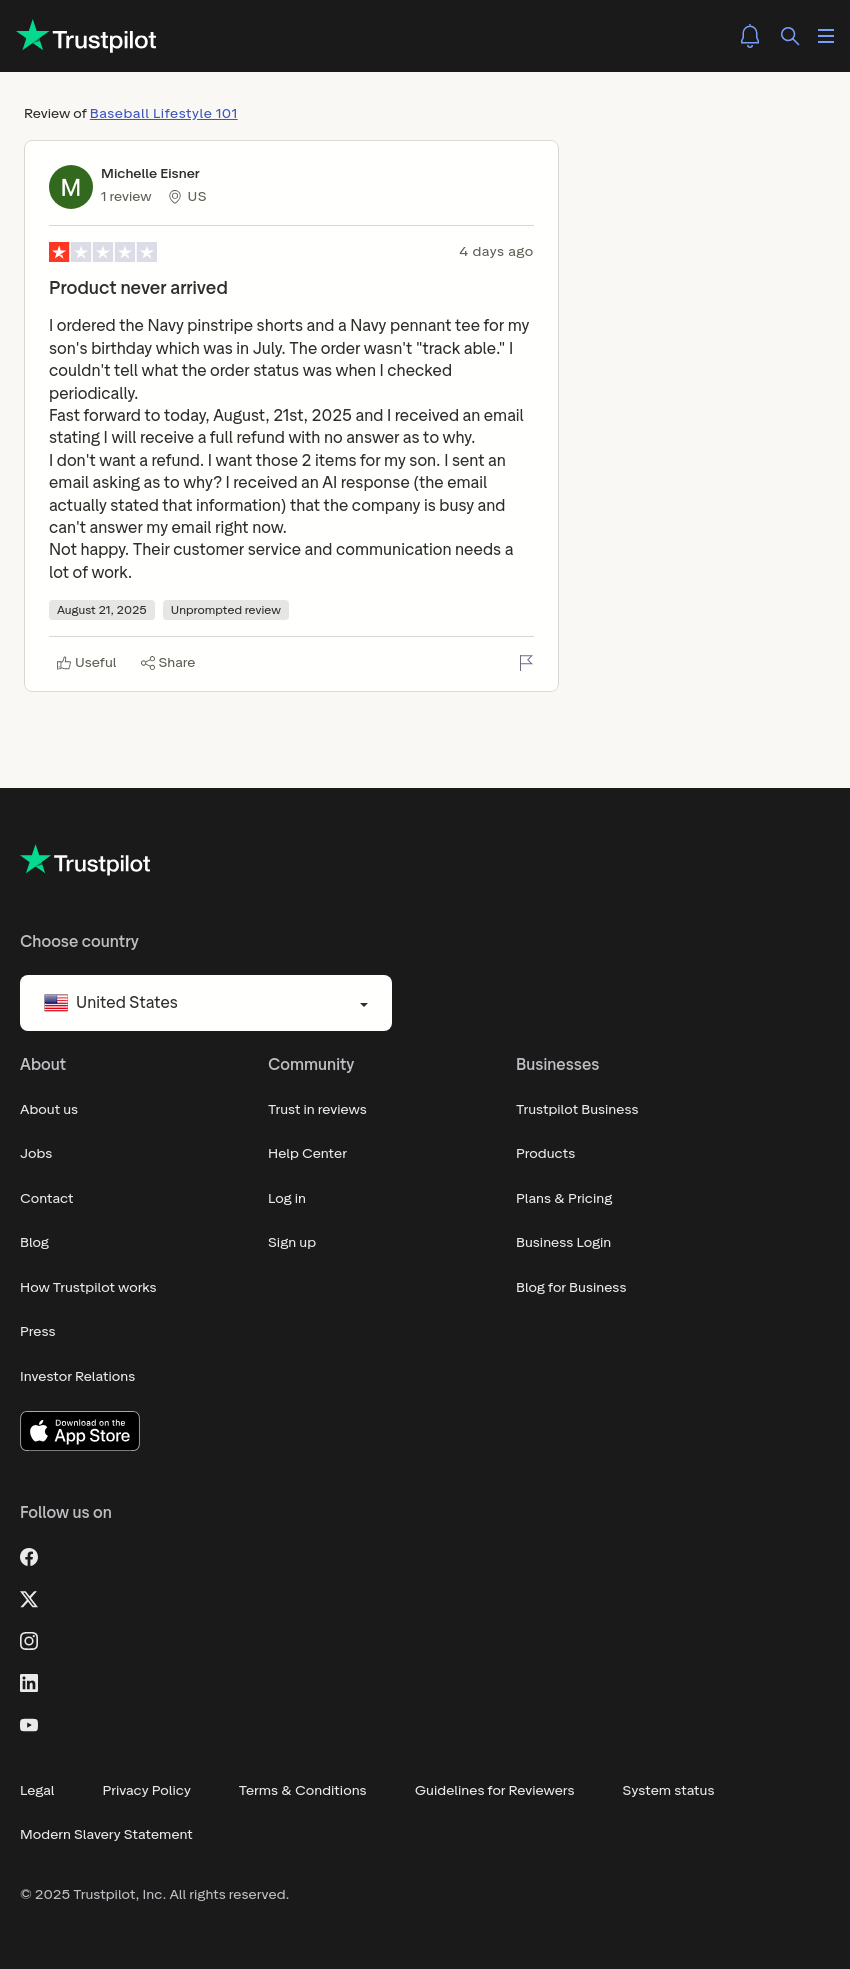Image resolution: width=850 pixels, height=1969 pixels.
Task: Open Modern Slavery Statement link
Action: [x=106, y=1835]
